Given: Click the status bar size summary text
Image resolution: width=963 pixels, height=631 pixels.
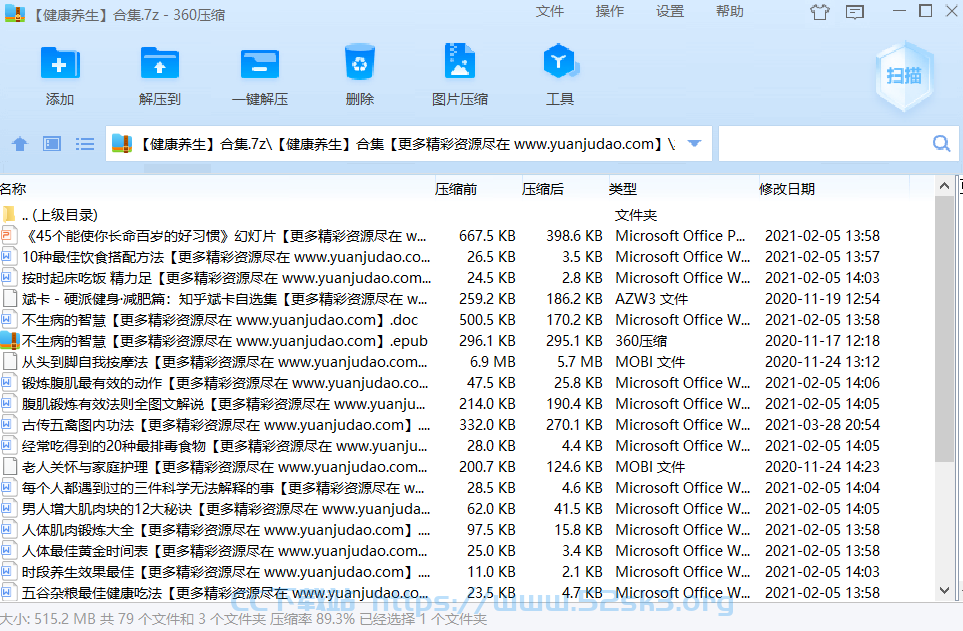Looking at the screenshot, I should (243, 619).
